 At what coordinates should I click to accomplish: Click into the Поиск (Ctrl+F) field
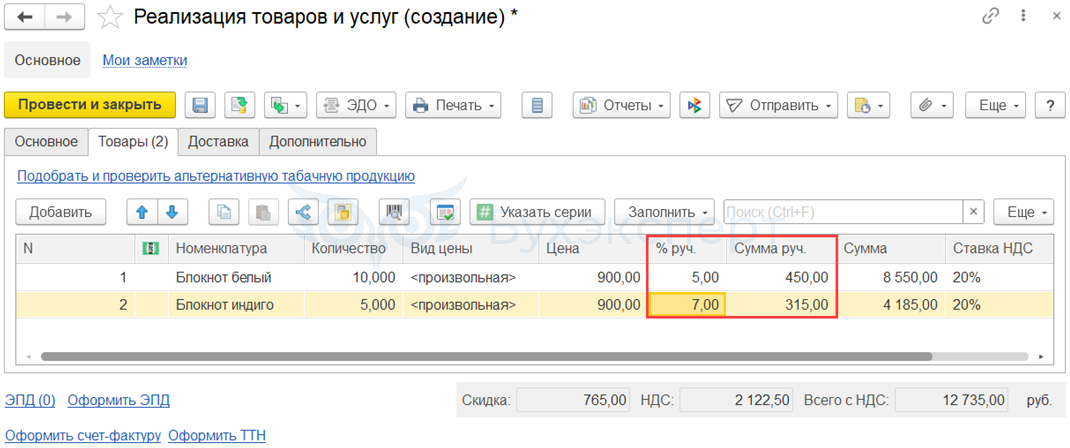pyautogui.click(x=843, y=212)
